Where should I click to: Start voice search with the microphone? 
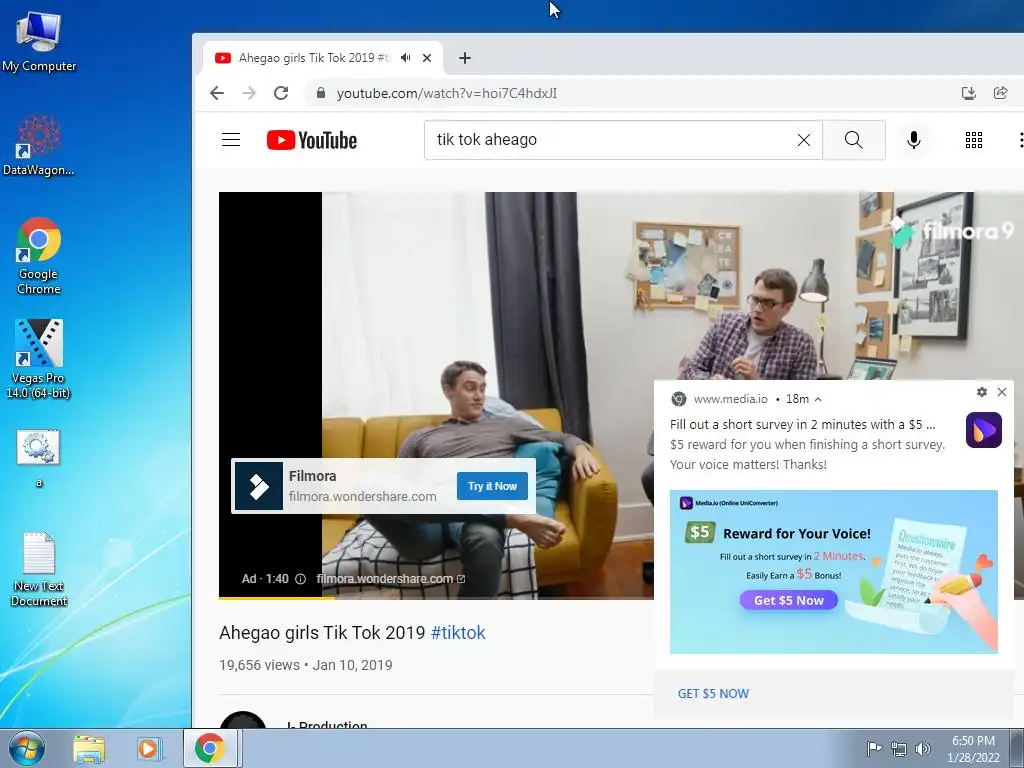coord(914,140)
